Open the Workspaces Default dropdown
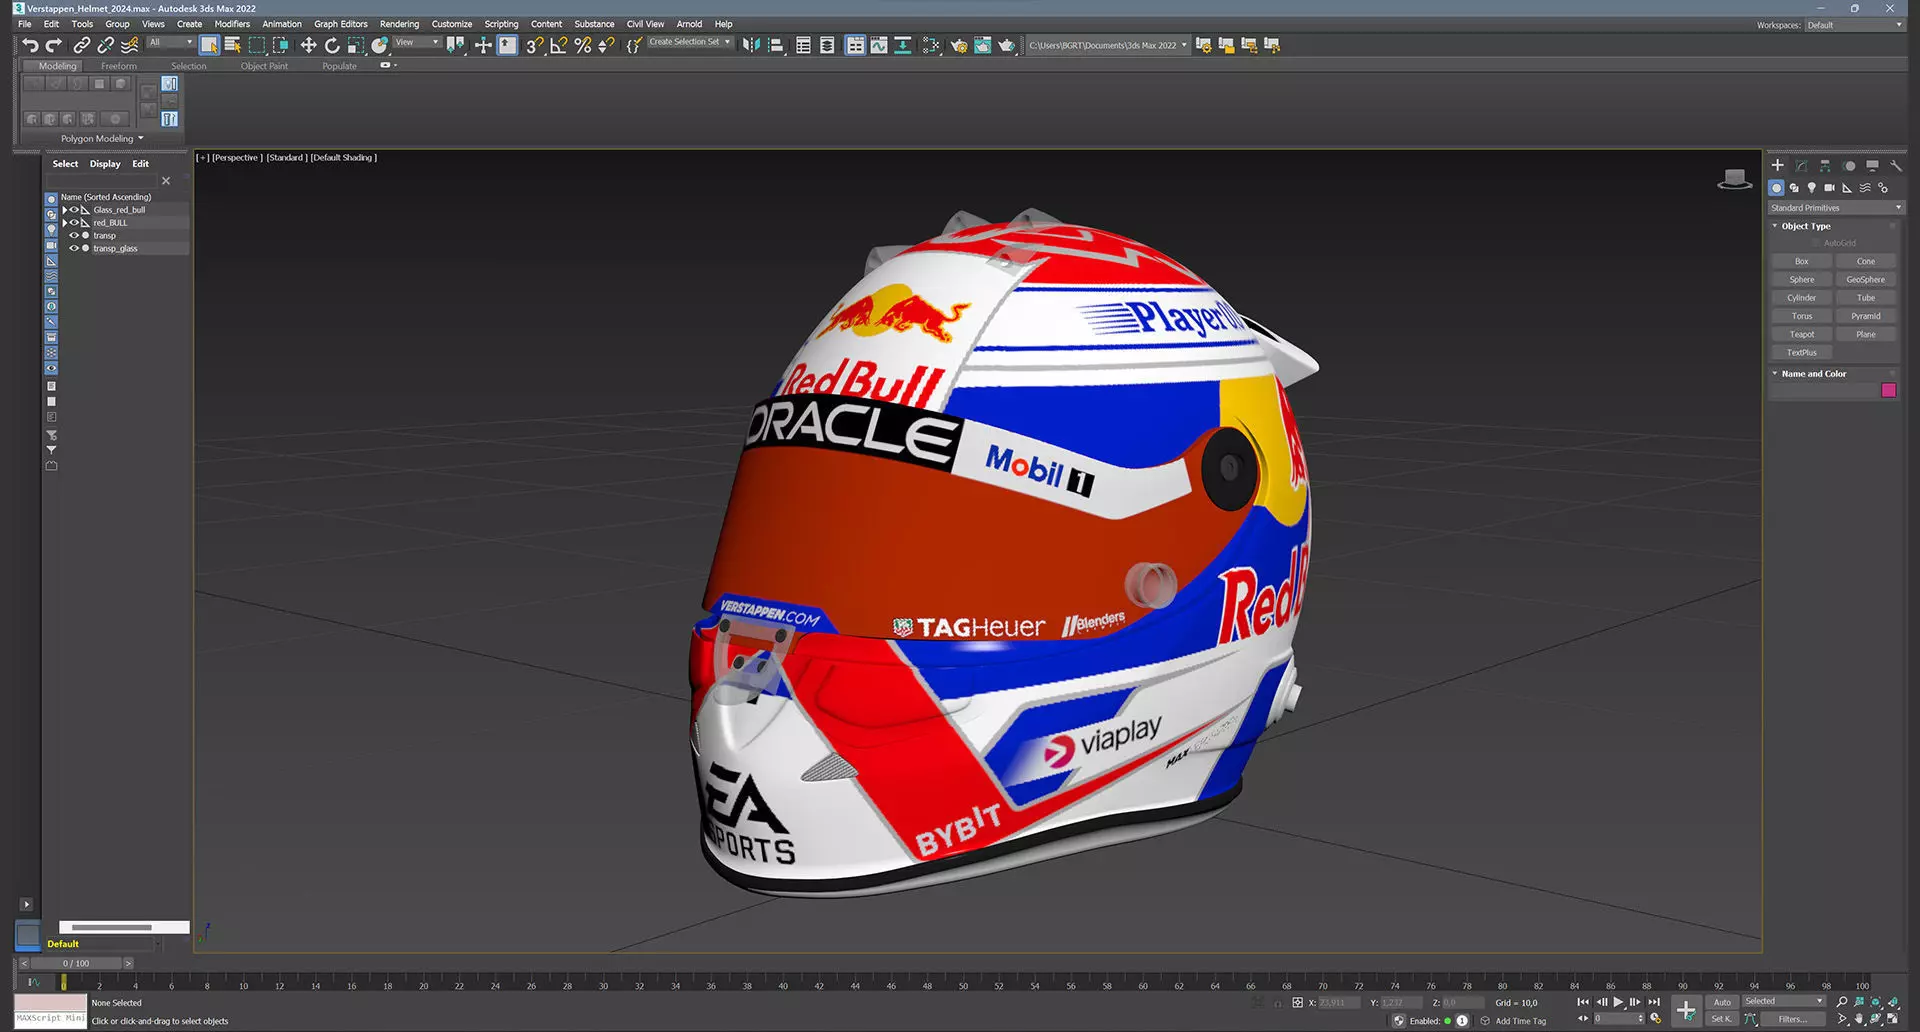 click(x=1854, y=25)
